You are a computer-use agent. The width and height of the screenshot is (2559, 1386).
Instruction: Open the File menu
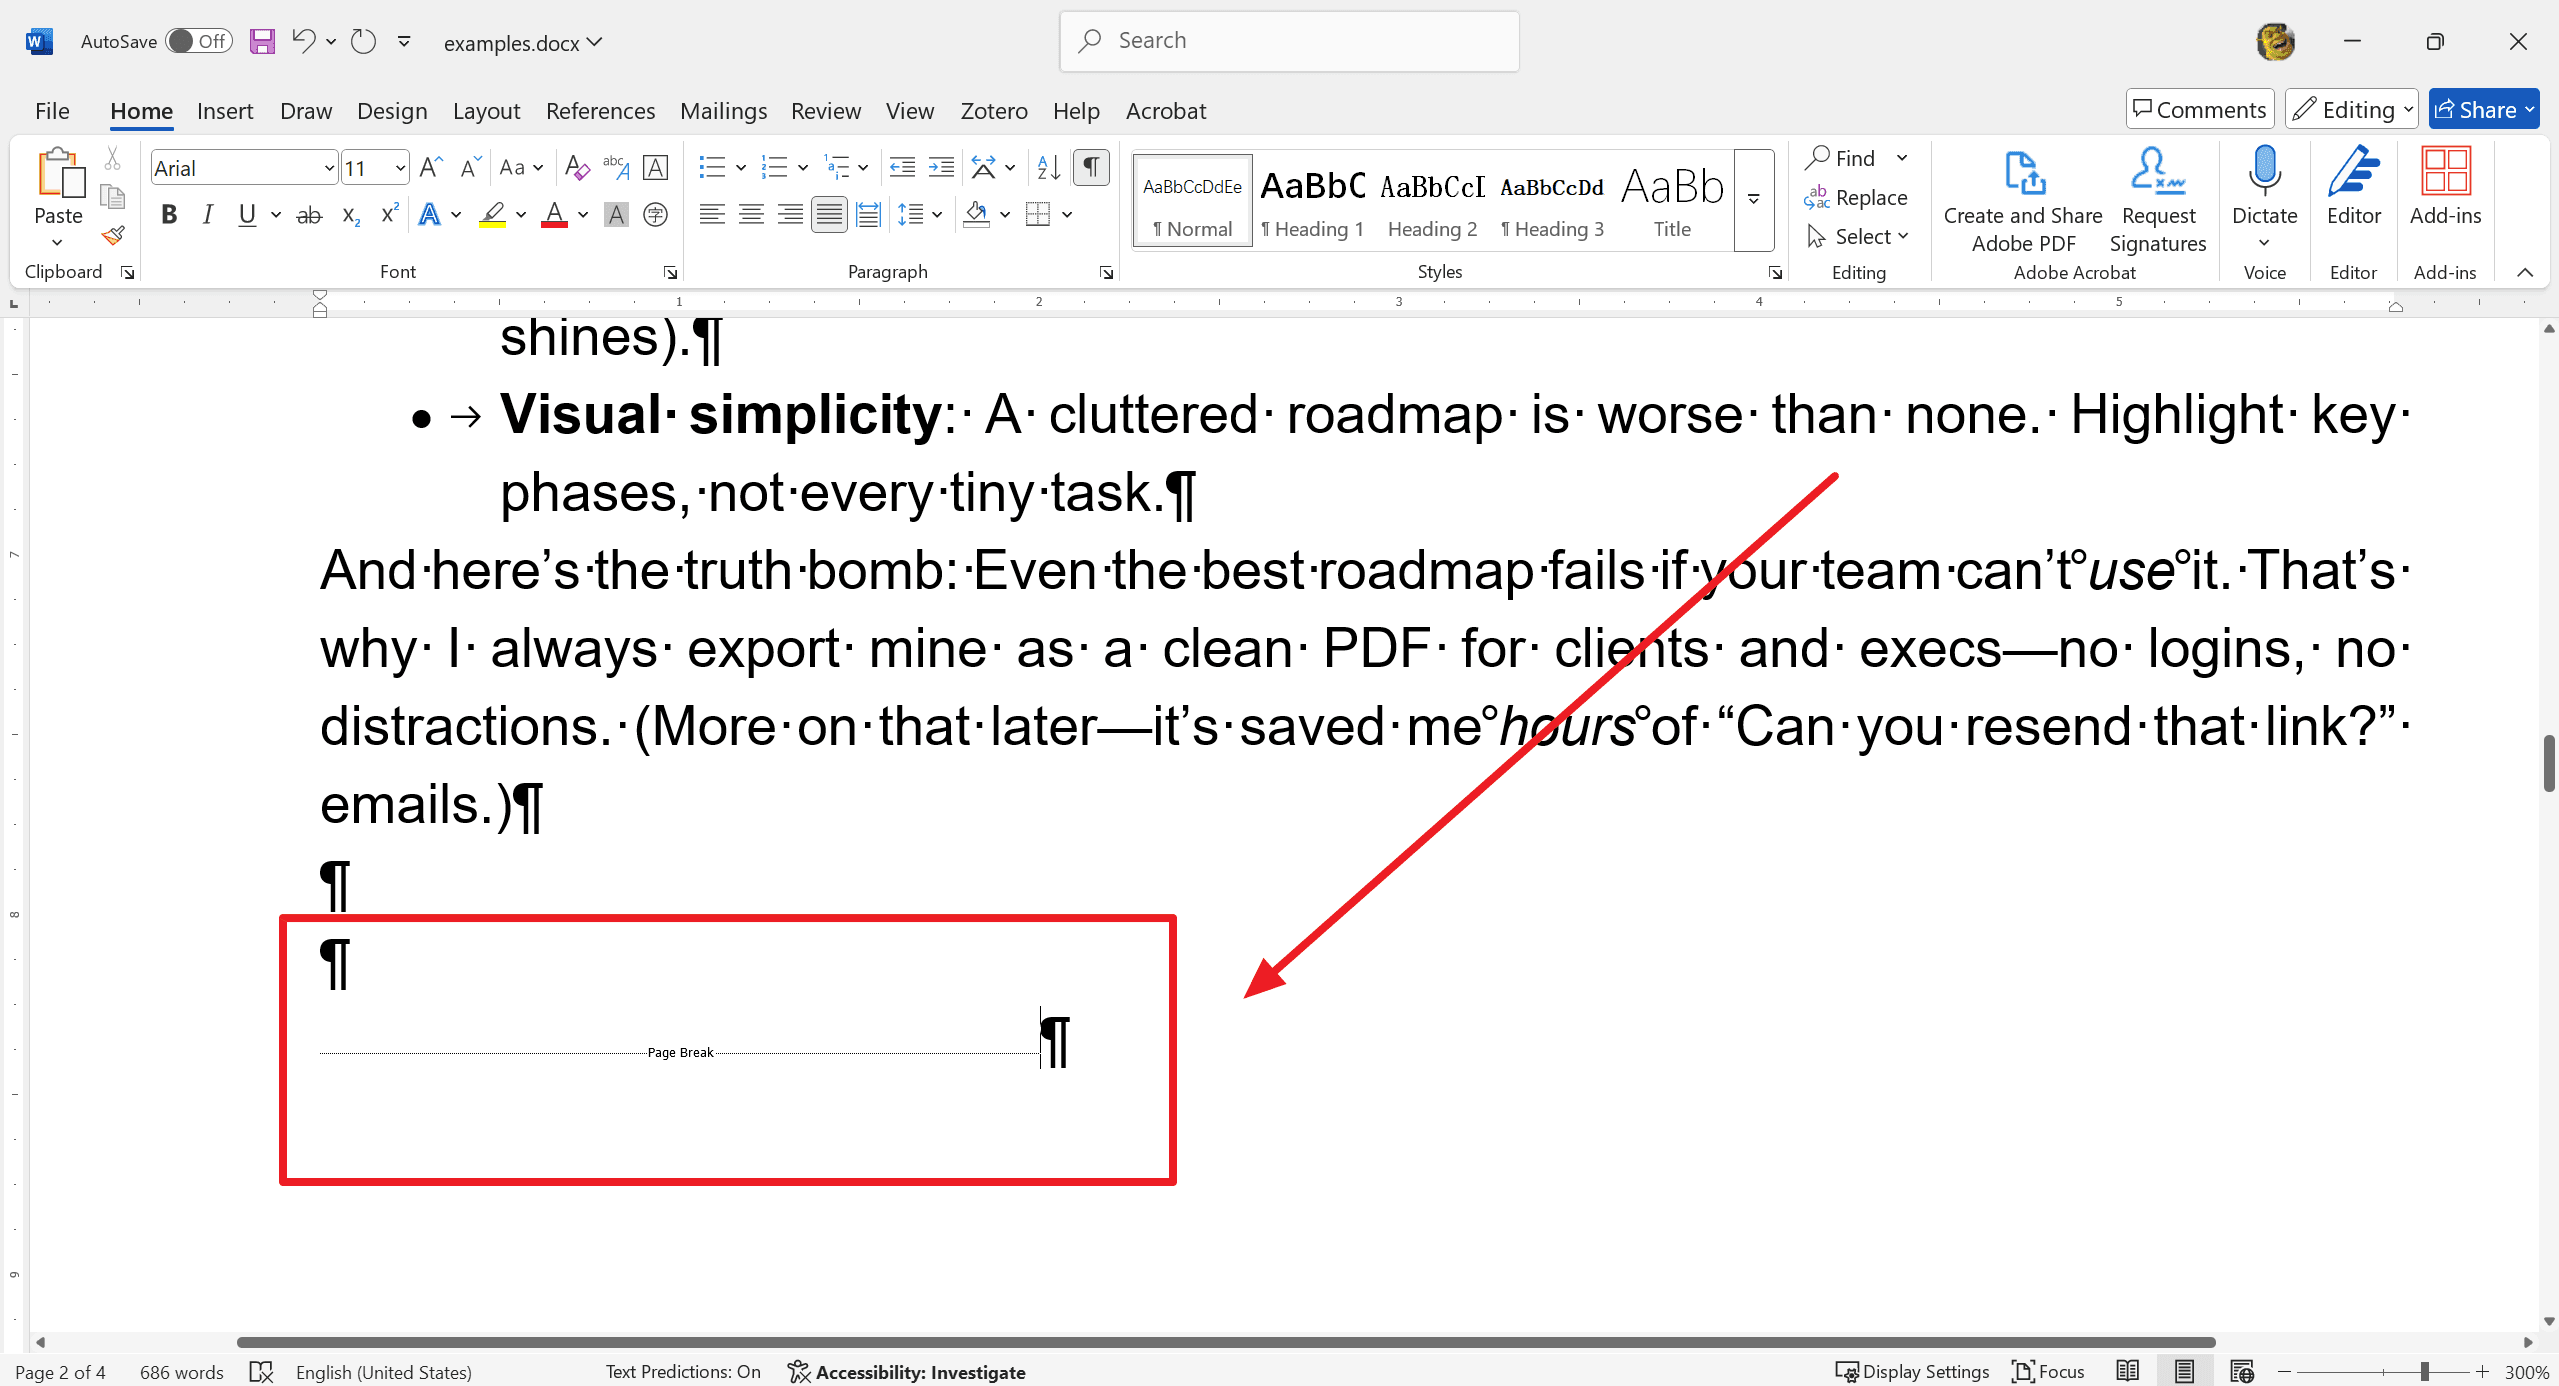click(52, 111)
